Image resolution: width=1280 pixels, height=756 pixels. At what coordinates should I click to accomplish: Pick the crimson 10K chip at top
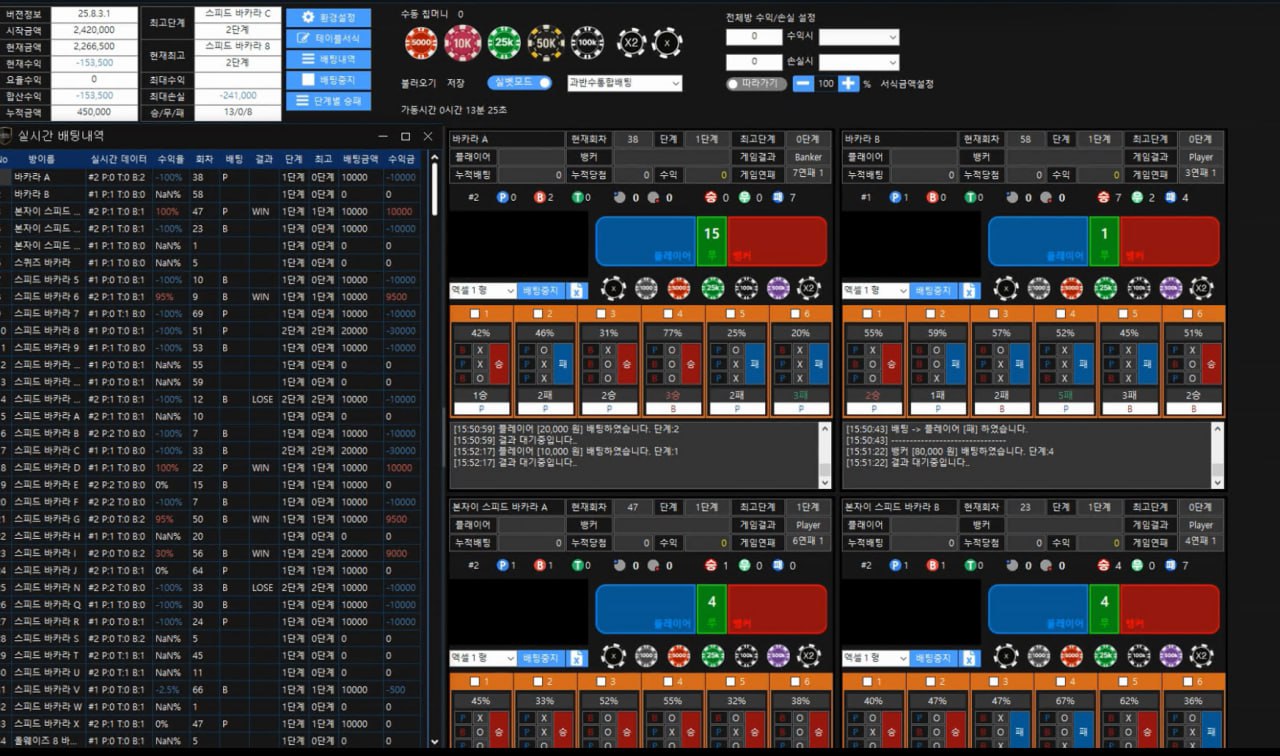point(463,43)
